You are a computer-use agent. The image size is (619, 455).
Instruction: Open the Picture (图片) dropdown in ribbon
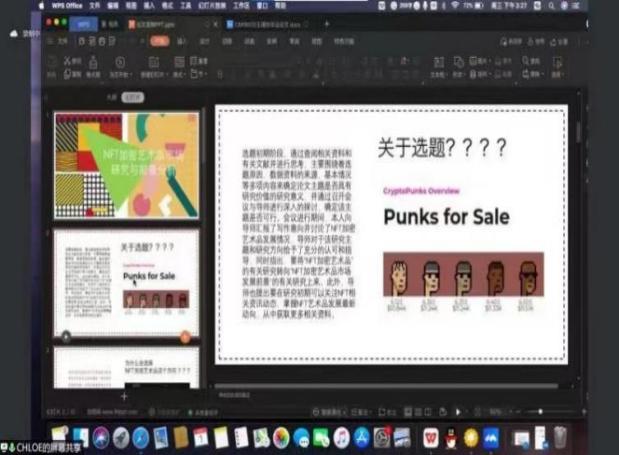click(x=478, y=61)
